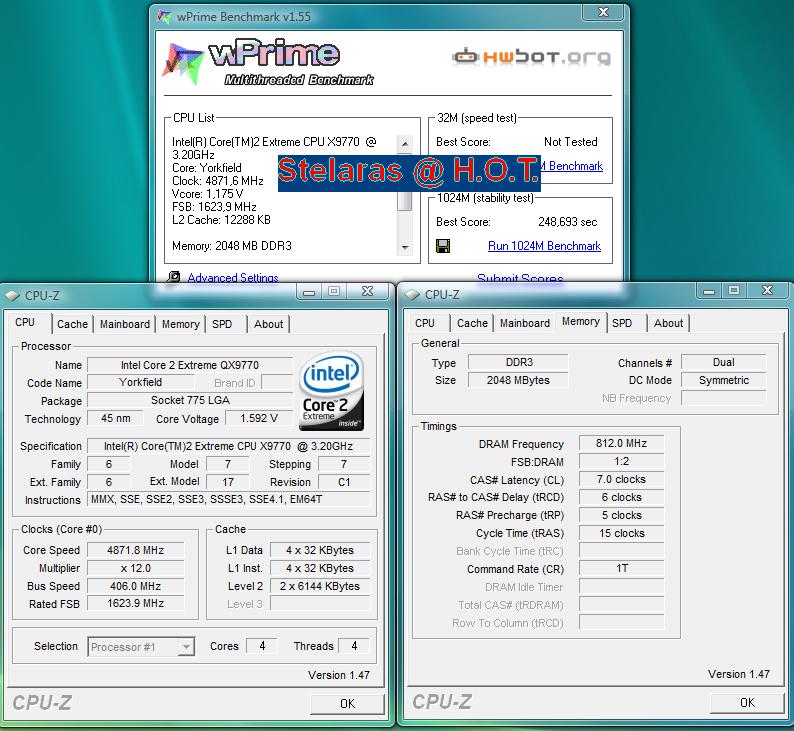
Task: Click the Core Speed 4871.8 MHz field
Action: coord(136,550)
